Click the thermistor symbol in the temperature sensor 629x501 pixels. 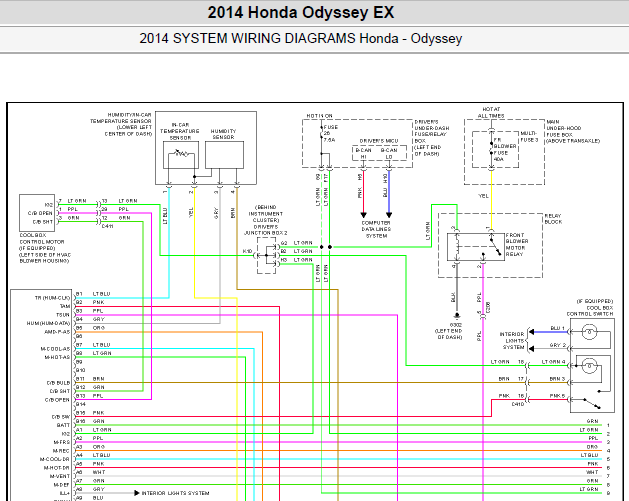coord(181,153)
